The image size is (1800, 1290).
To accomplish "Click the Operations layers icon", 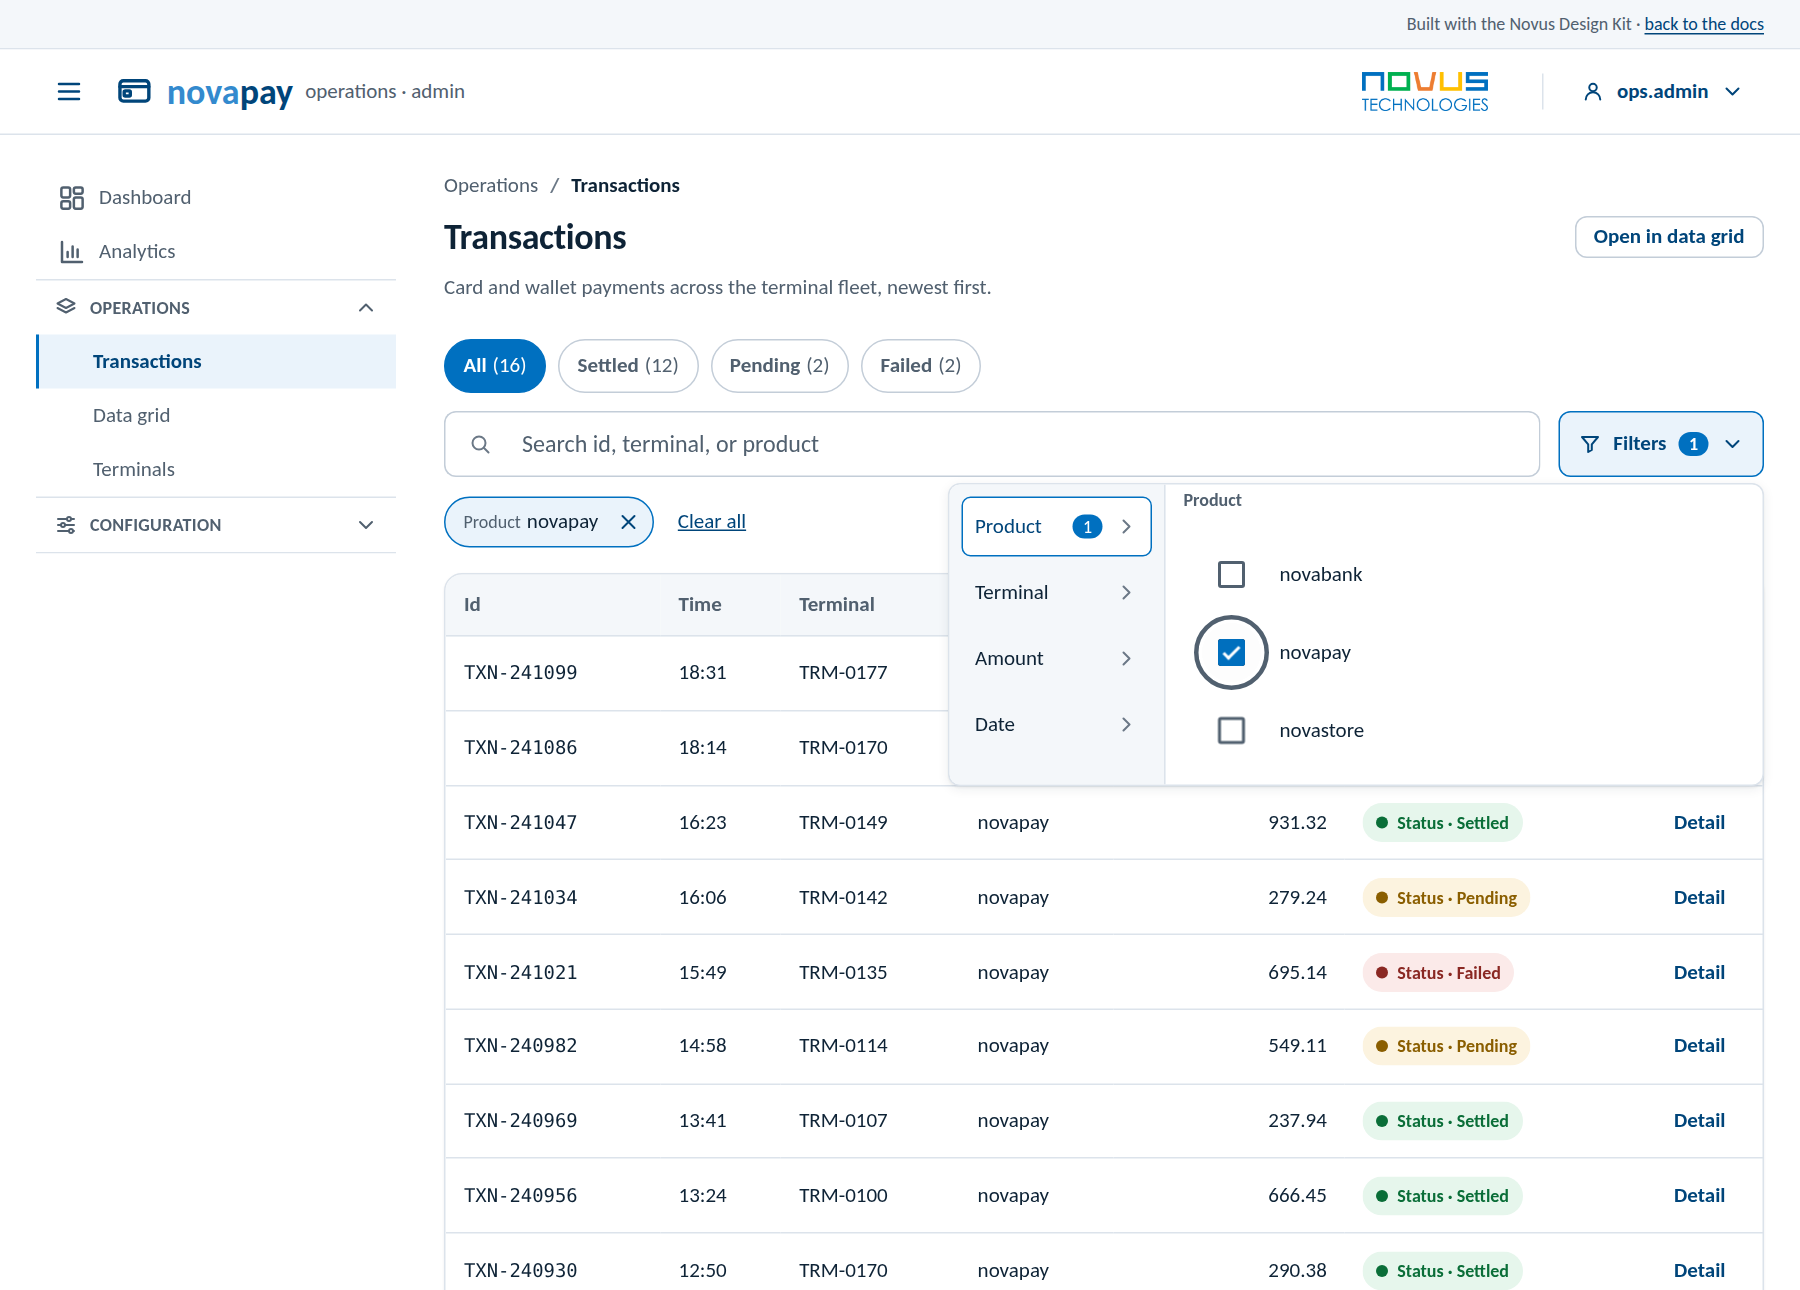I will 66,307.
